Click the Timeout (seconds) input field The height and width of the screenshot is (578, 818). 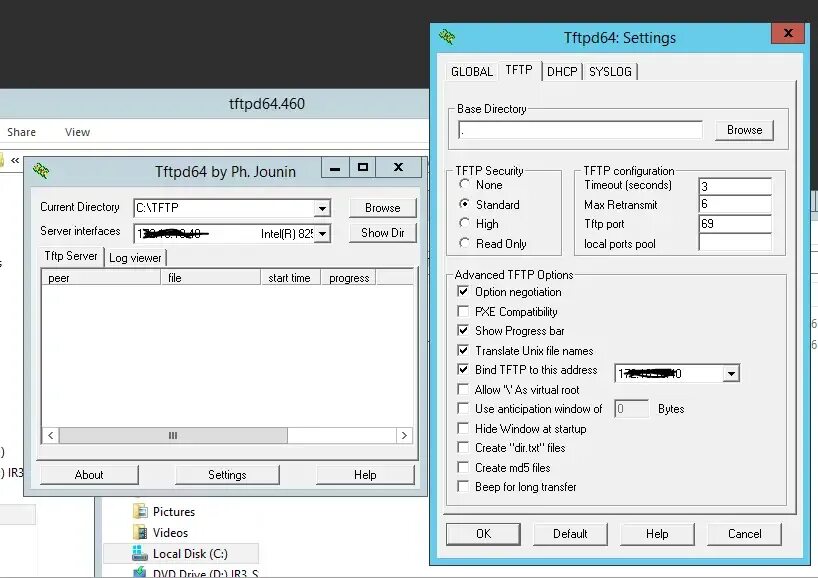pos(735,186)
